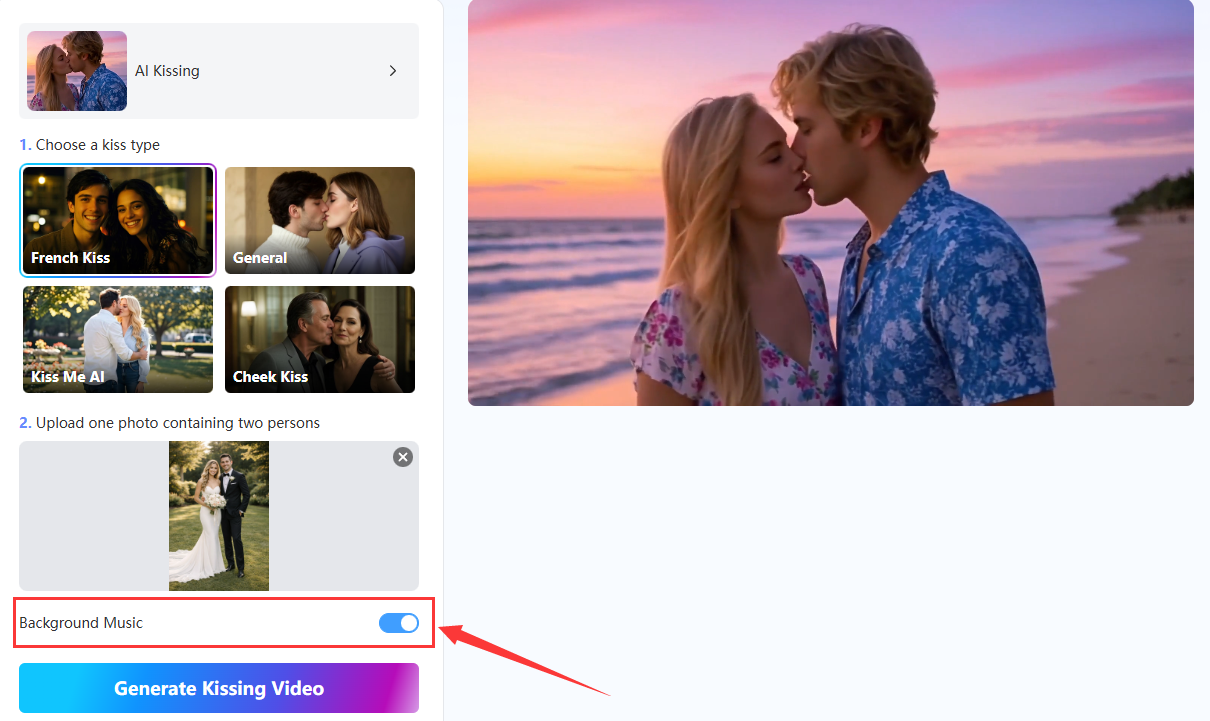Click the AI Kissing title text

point(167,71)
